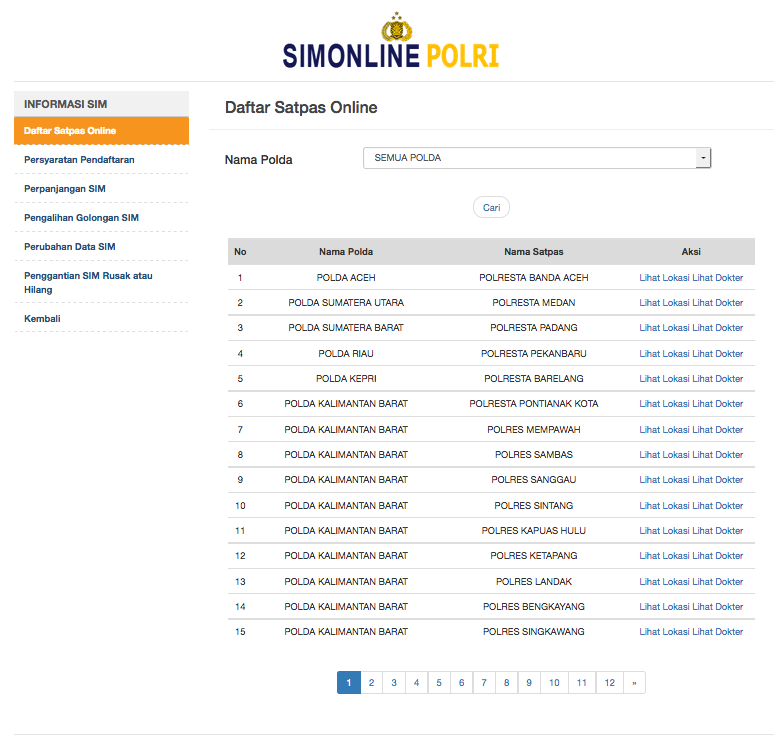Go to pagination page 6

462,683
